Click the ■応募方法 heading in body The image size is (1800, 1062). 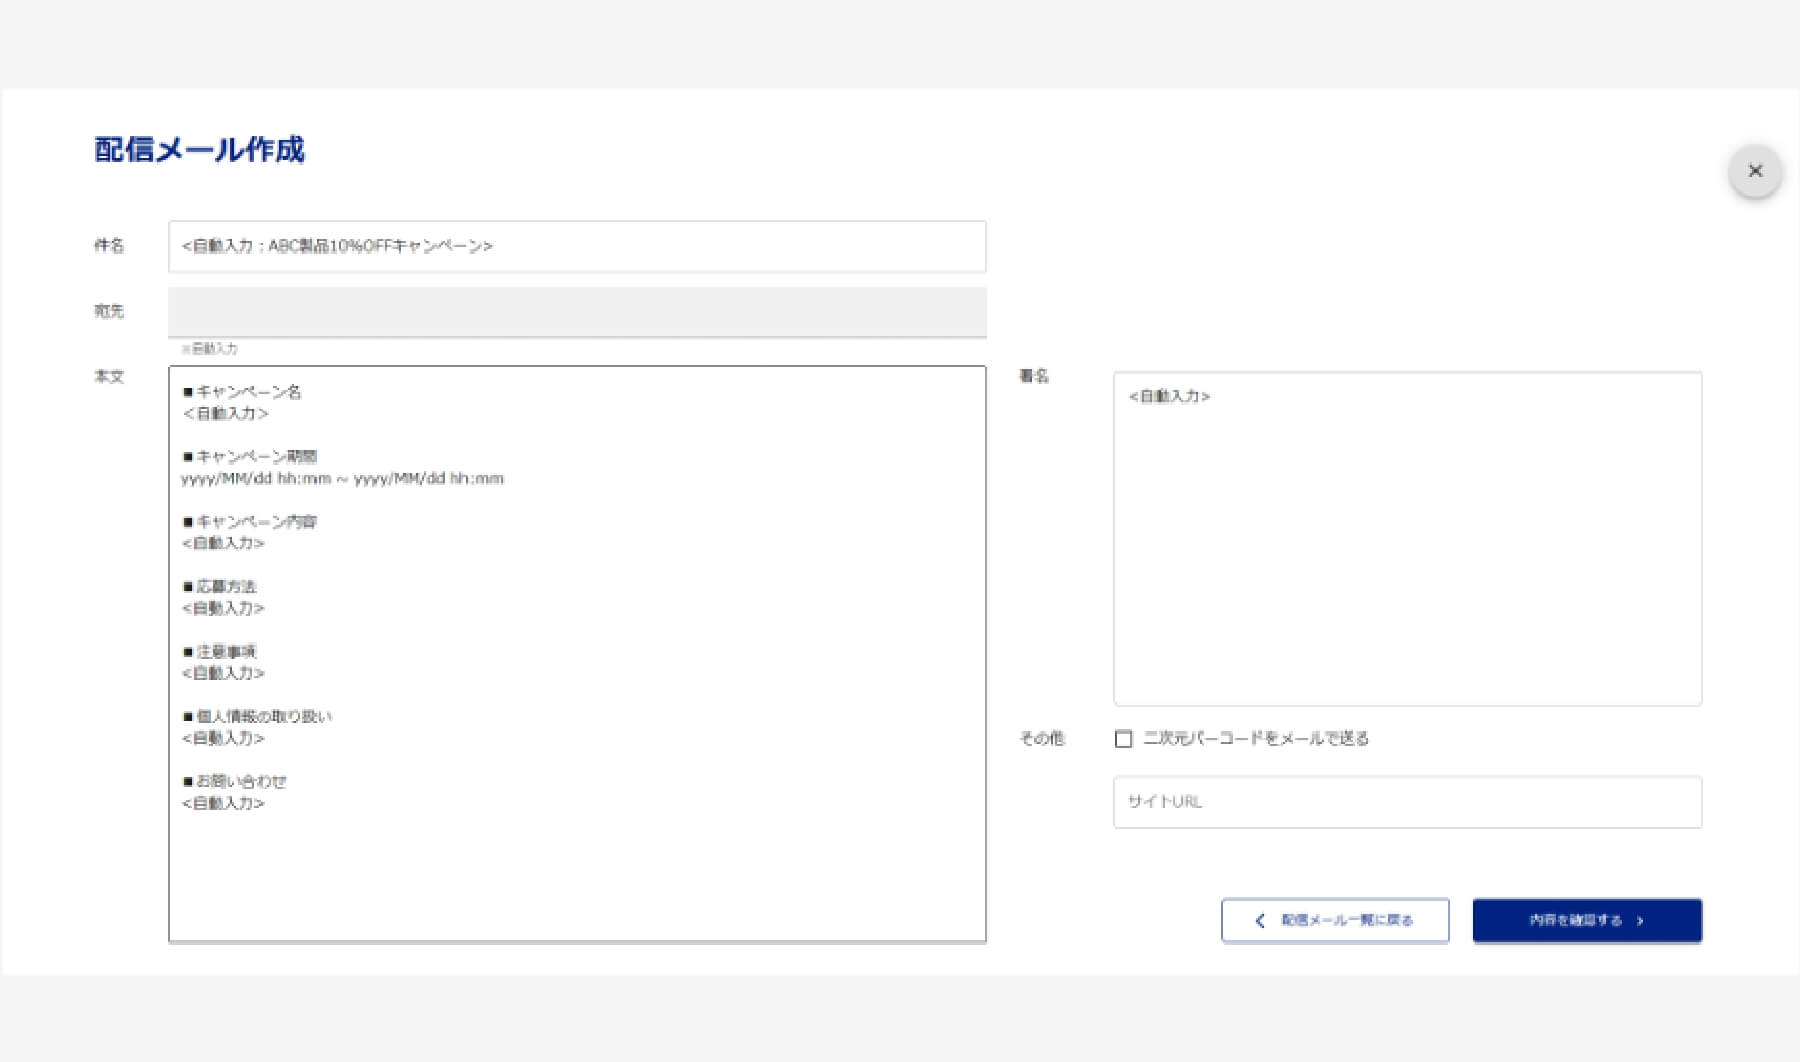[x=220, y=587]
